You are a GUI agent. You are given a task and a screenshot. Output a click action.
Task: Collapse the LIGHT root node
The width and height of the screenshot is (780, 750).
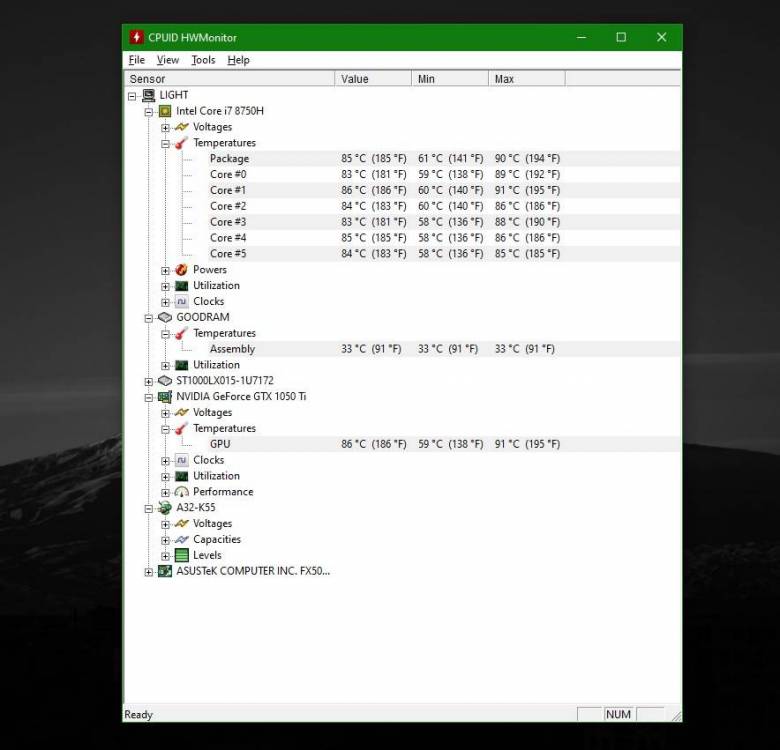pos(132,96)
